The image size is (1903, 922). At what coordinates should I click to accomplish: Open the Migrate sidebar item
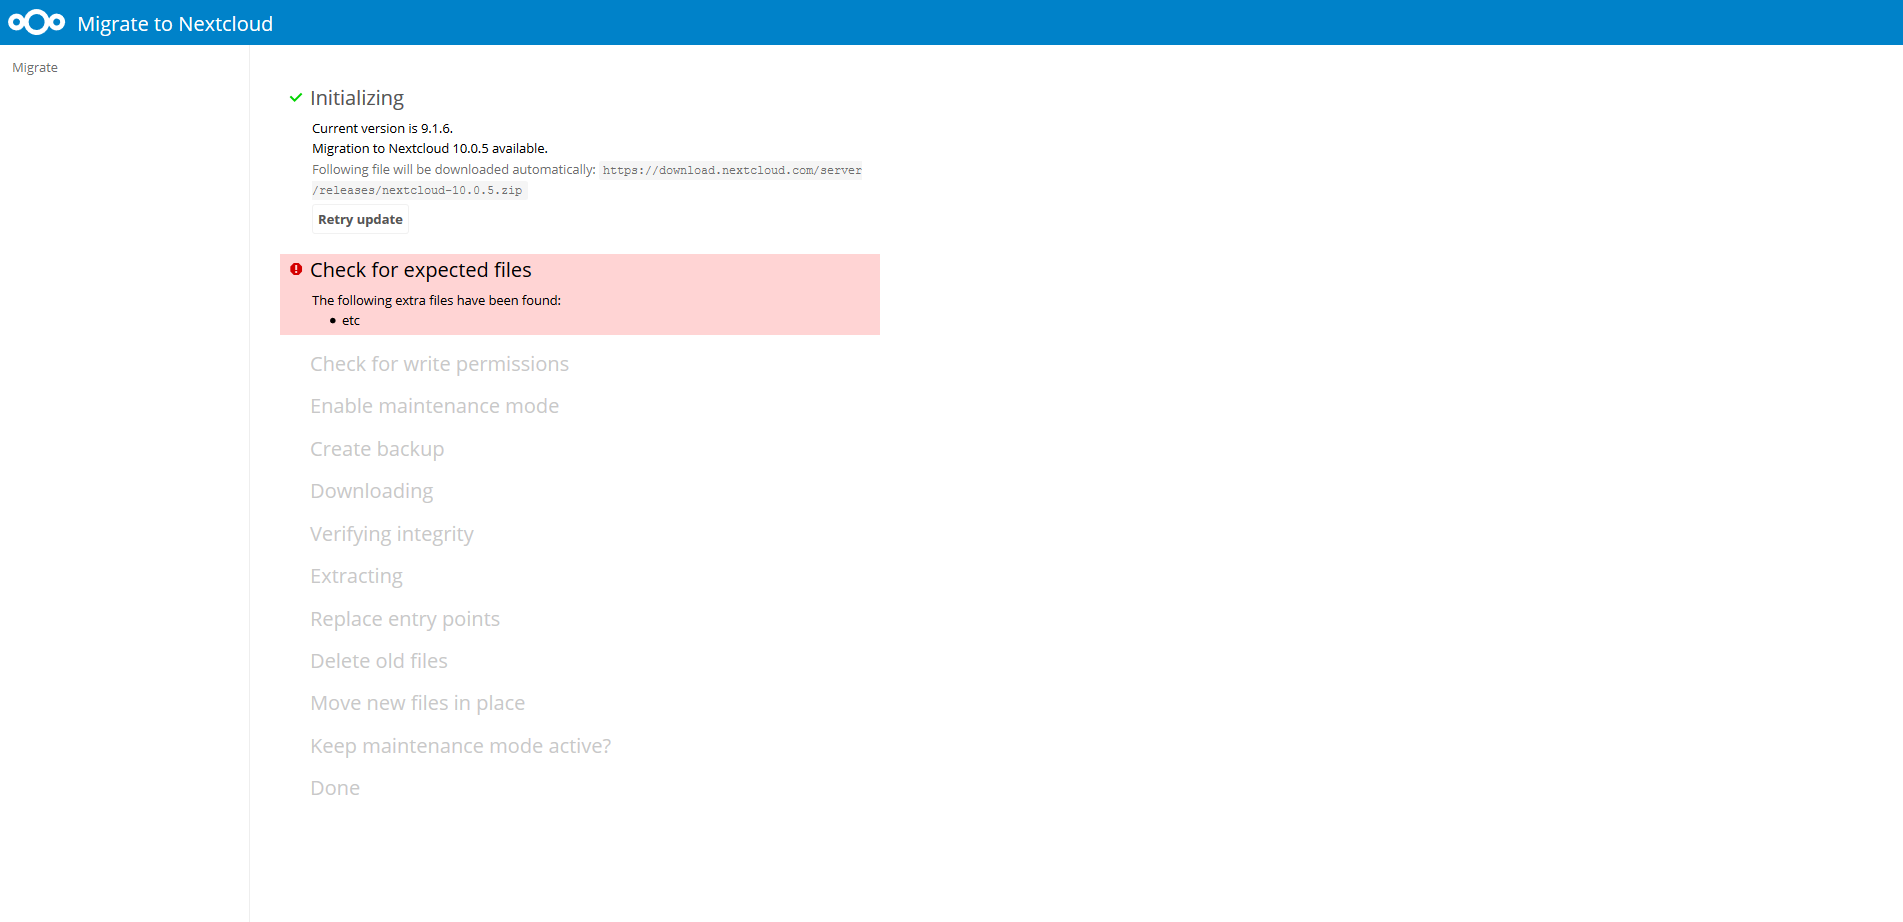[x=35, y=67]
